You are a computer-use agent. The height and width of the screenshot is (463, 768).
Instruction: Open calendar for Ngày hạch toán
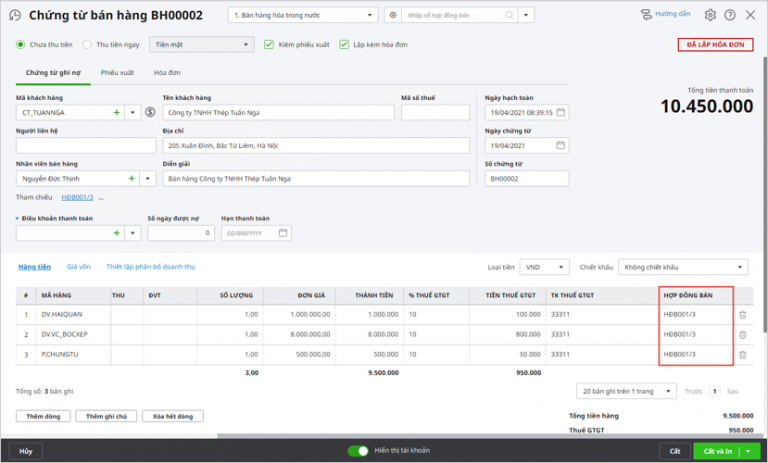point(561,112)
